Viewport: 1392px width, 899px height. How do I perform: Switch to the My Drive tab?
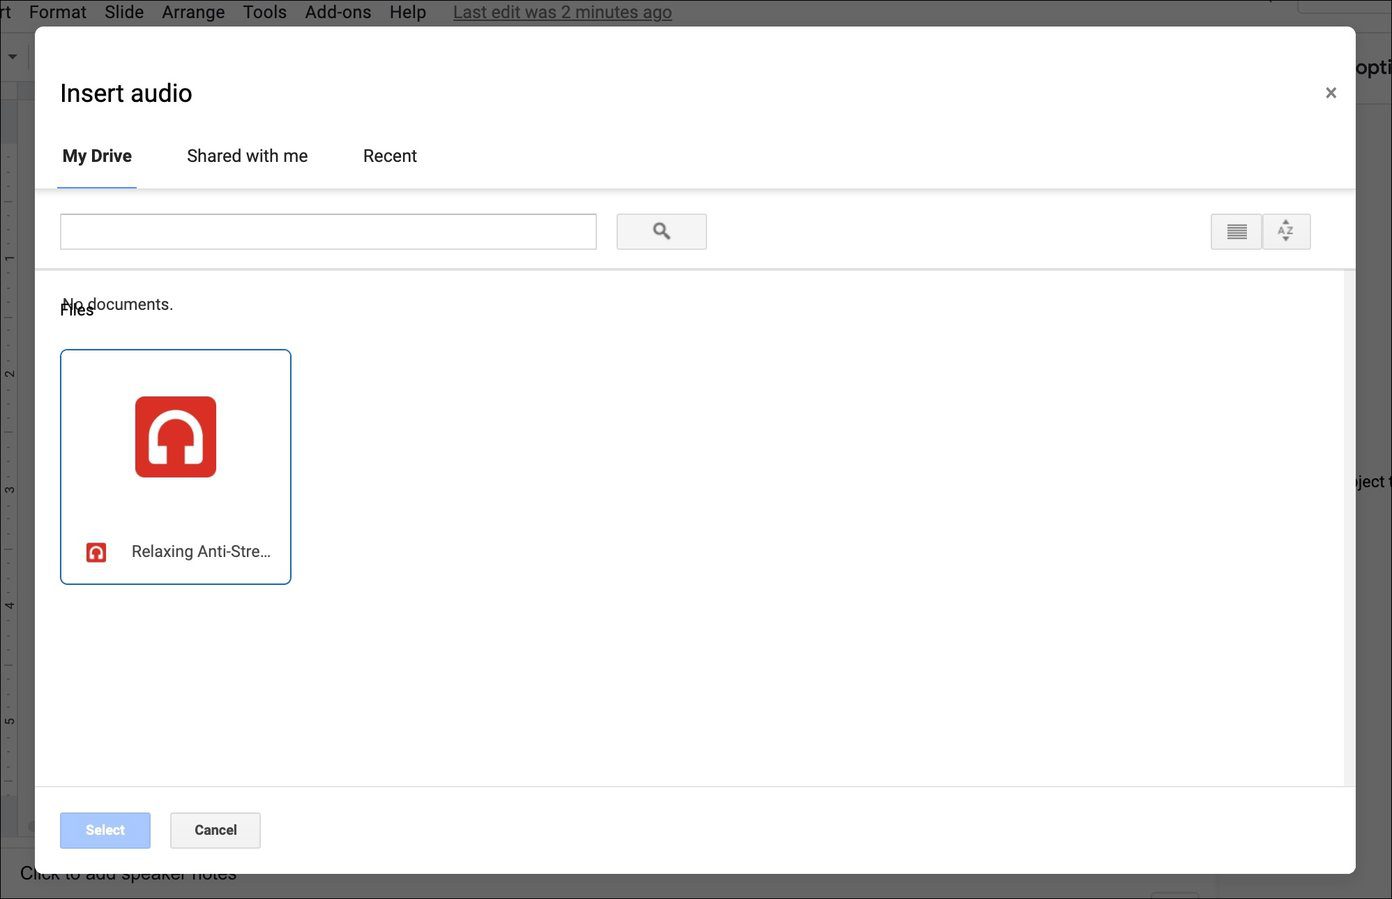pos(97,156)
